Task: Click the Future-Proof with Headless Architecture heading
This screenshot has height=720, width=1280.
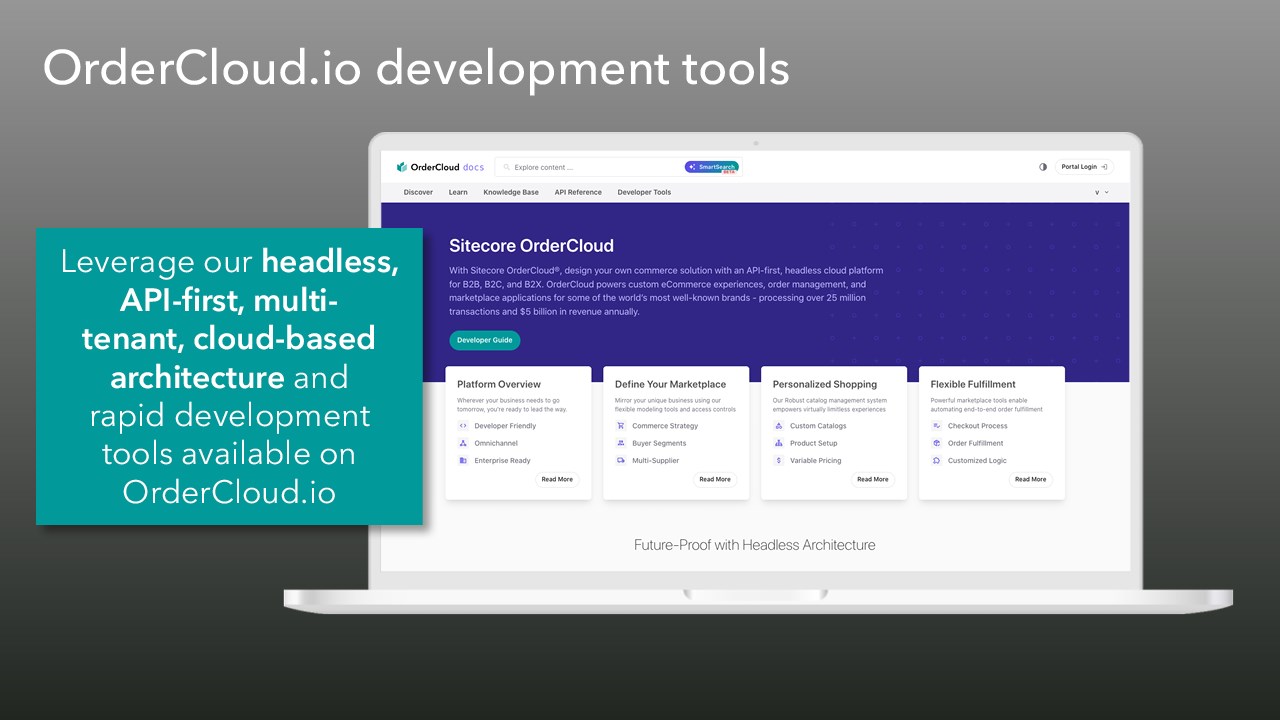Action: [x=755, y=545]
